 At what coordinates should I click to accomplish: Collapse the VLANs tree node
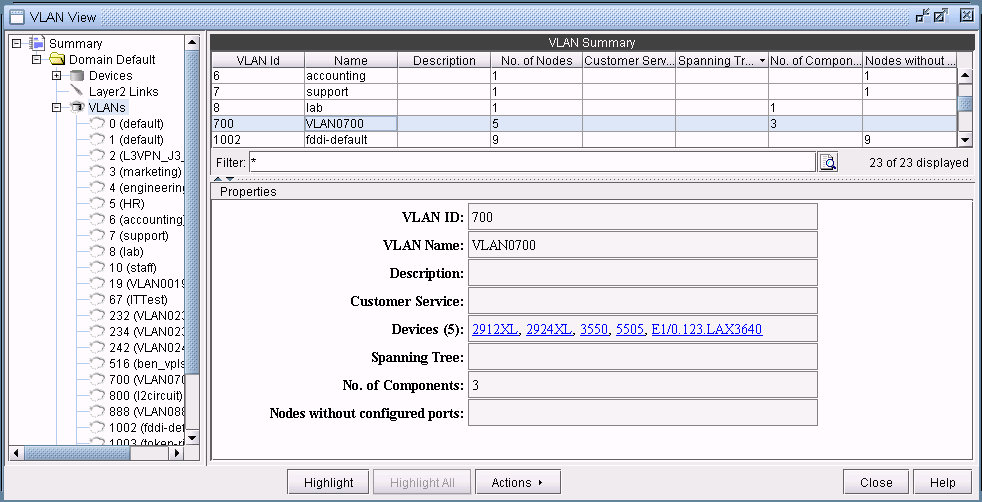coord(57,108)
